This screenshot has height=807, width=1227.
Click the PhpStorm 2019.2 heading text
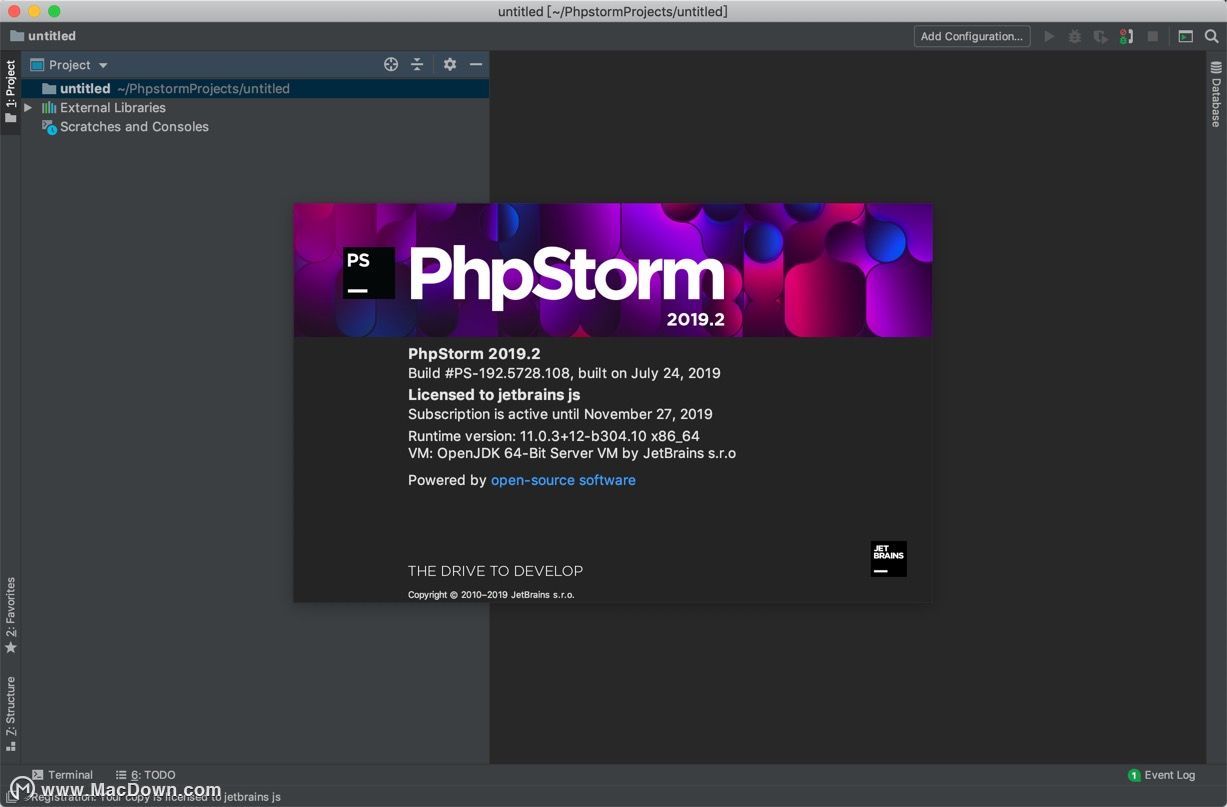point(474,353)
